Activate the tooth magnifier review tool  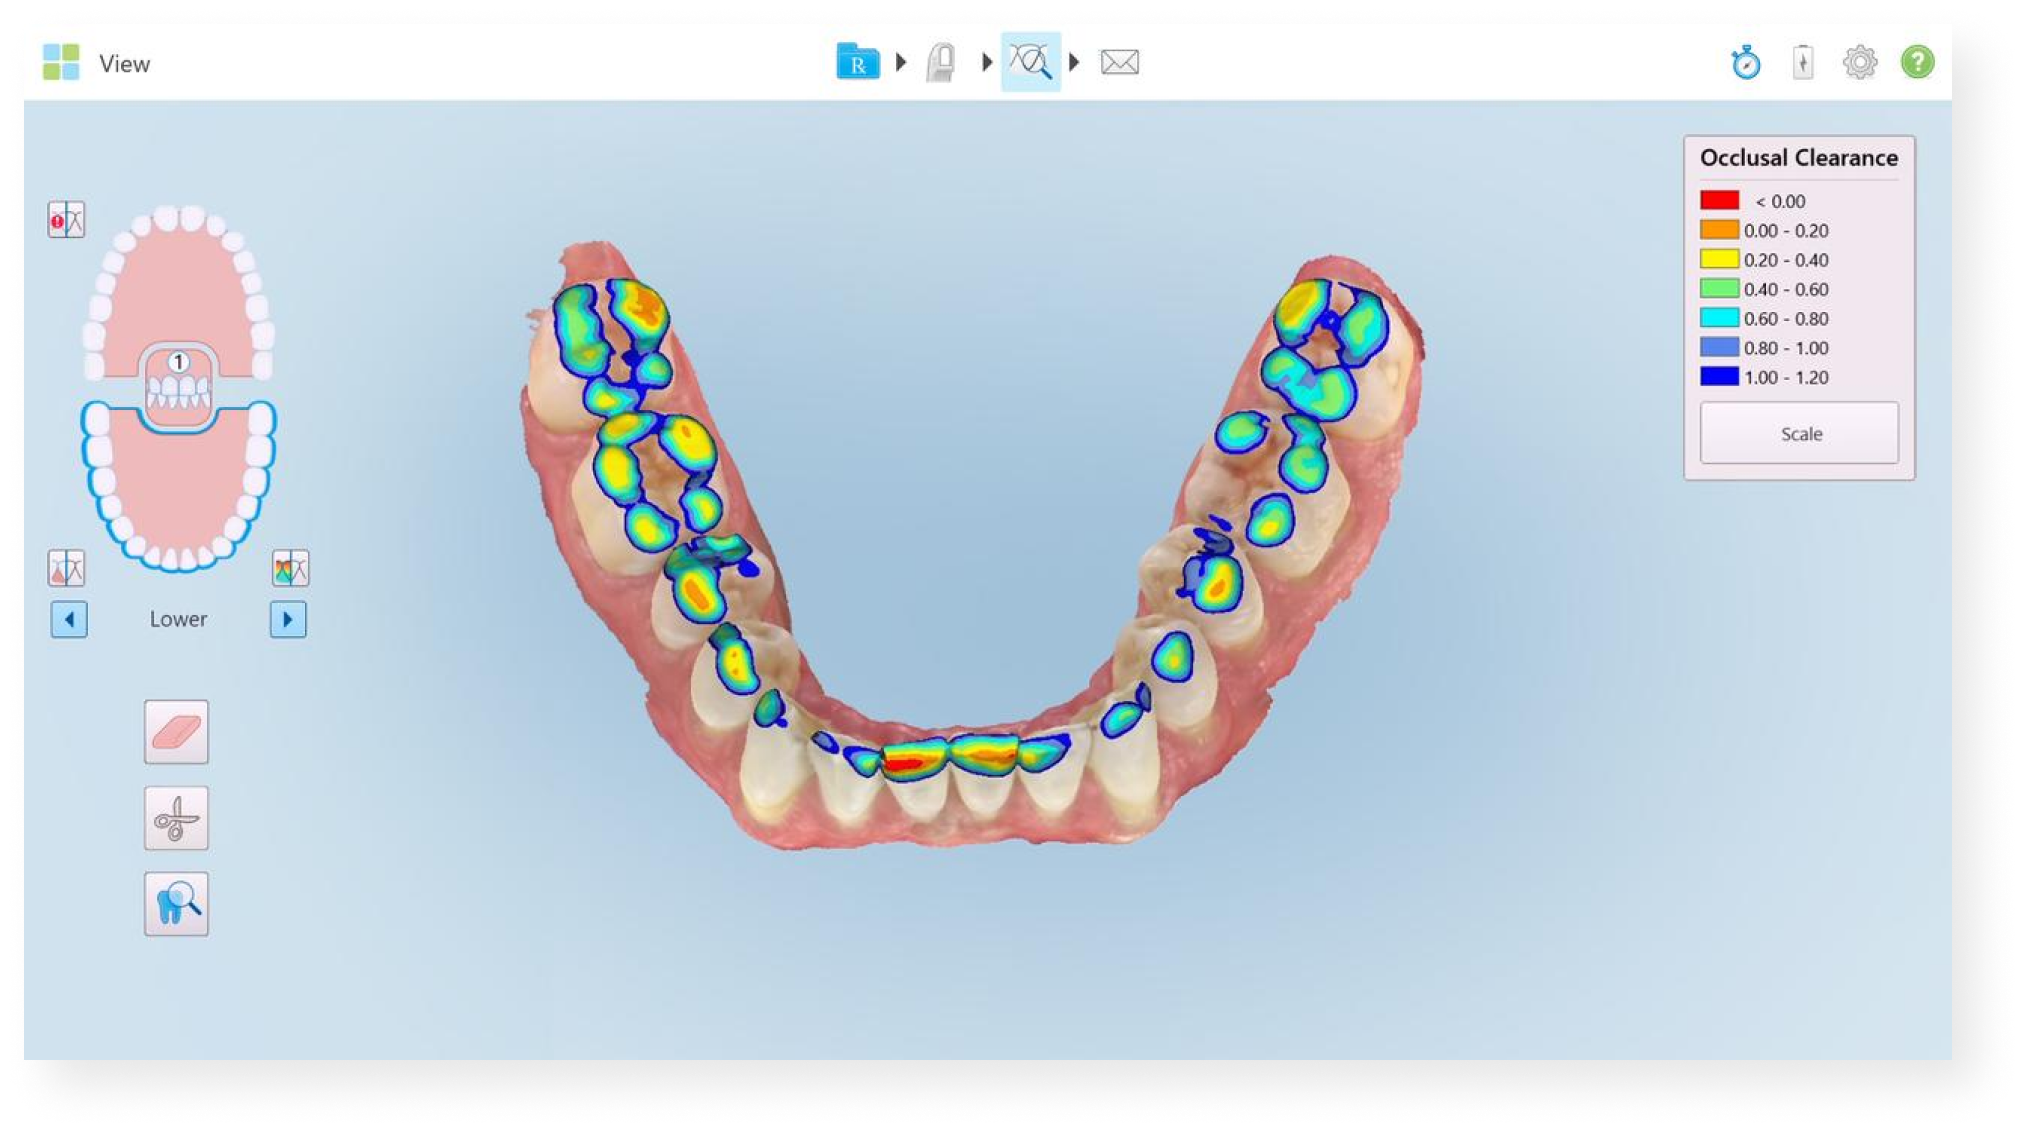176,904
